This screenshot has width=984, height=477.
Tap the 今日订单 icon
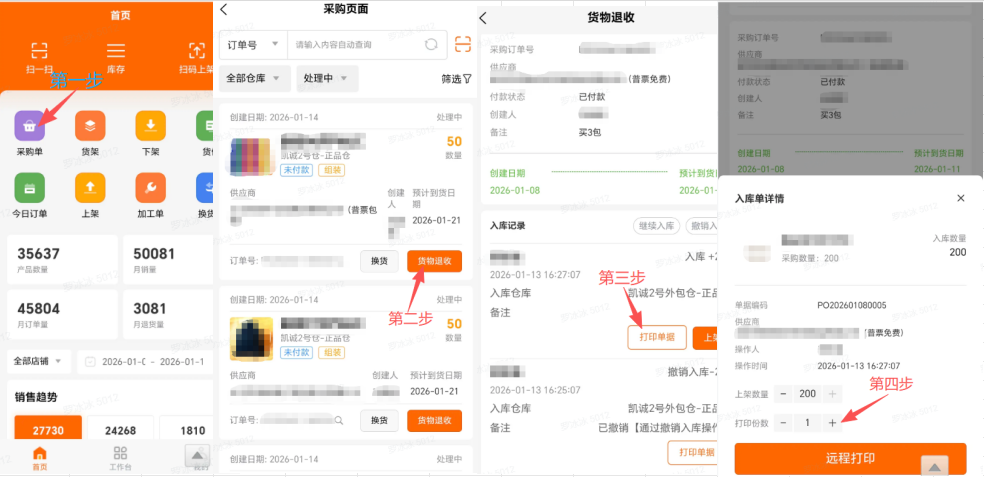(30, 188)
